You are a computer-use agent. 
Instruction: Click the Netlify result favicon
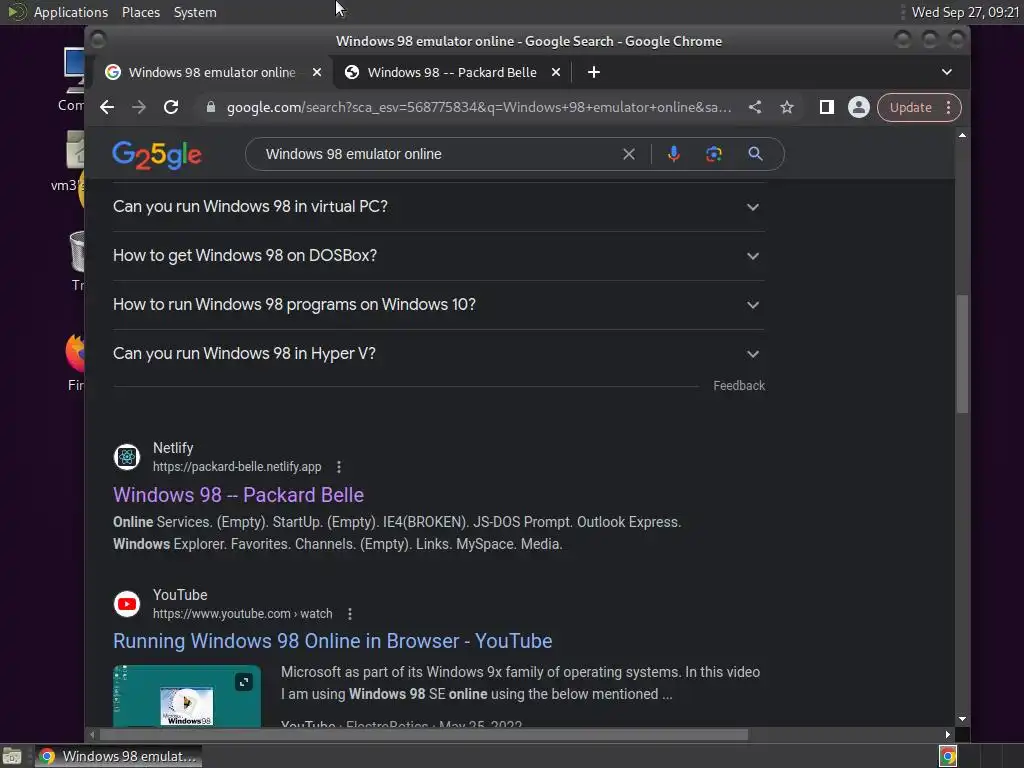tap(127, 456)
